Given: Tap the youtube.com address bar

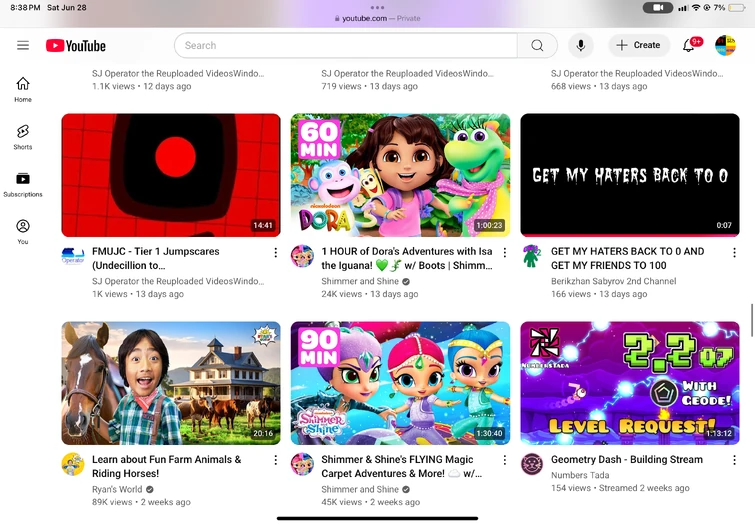Looking at the screenshot, I should coord(378,18).
